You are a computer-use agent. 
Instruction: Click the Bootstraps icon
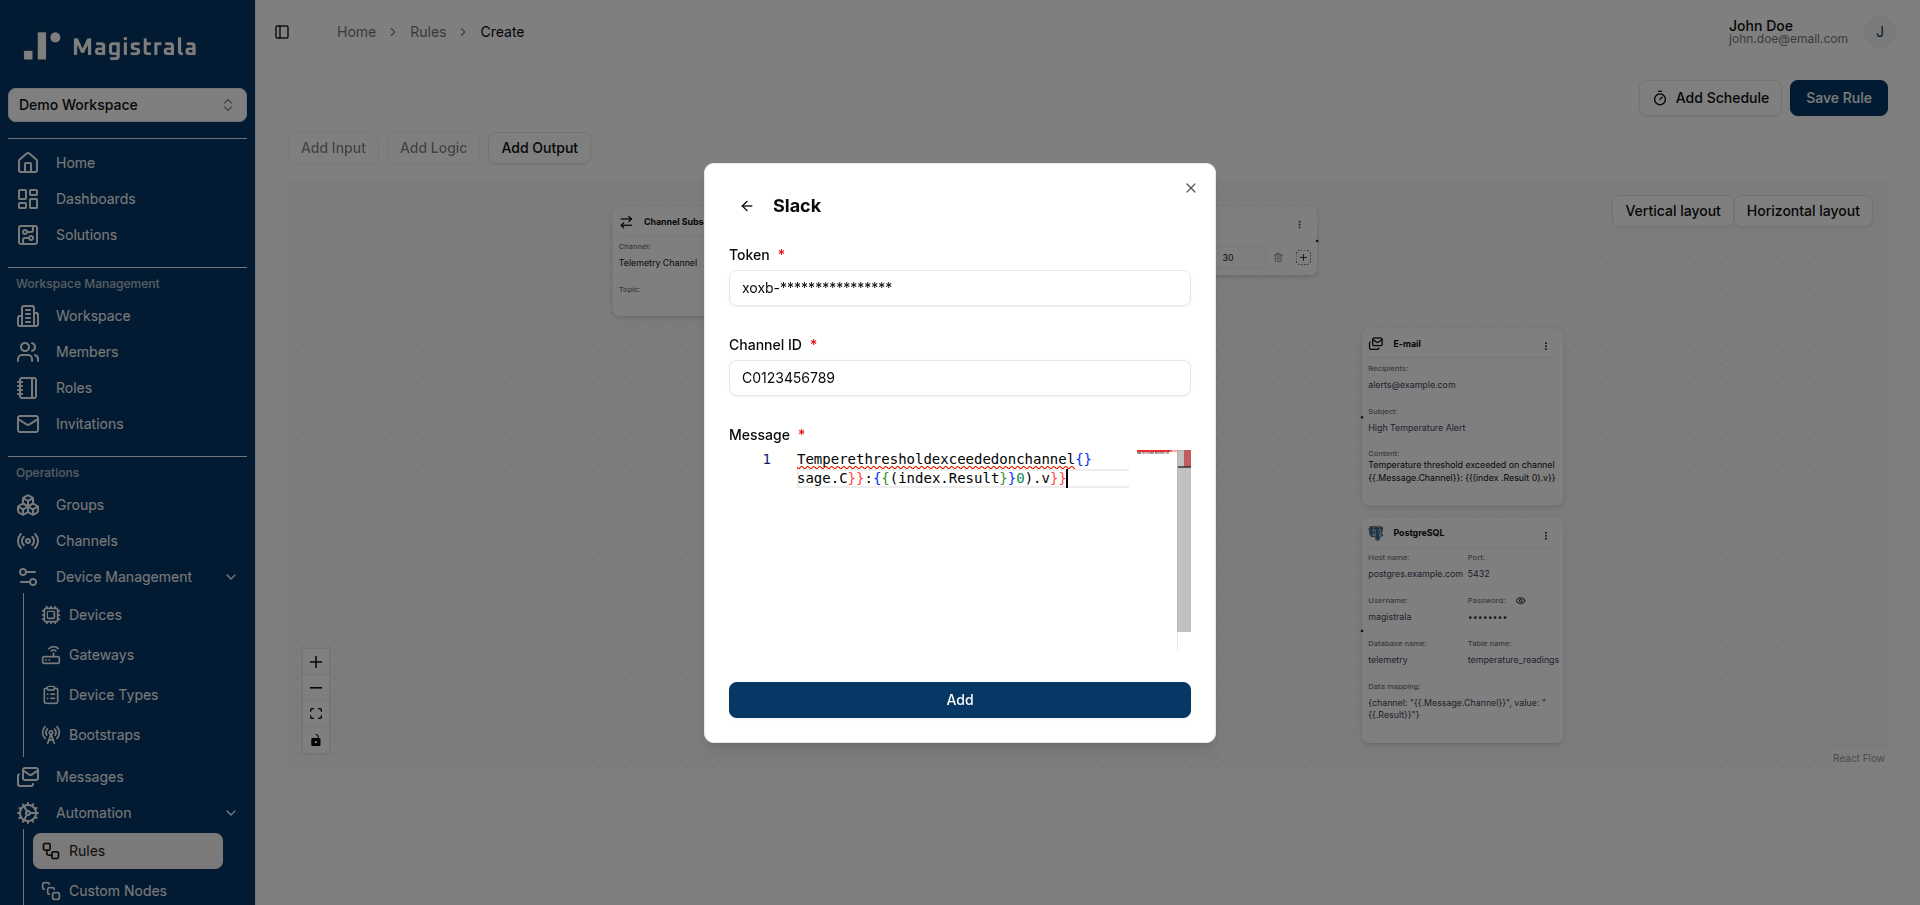[51, 735]
